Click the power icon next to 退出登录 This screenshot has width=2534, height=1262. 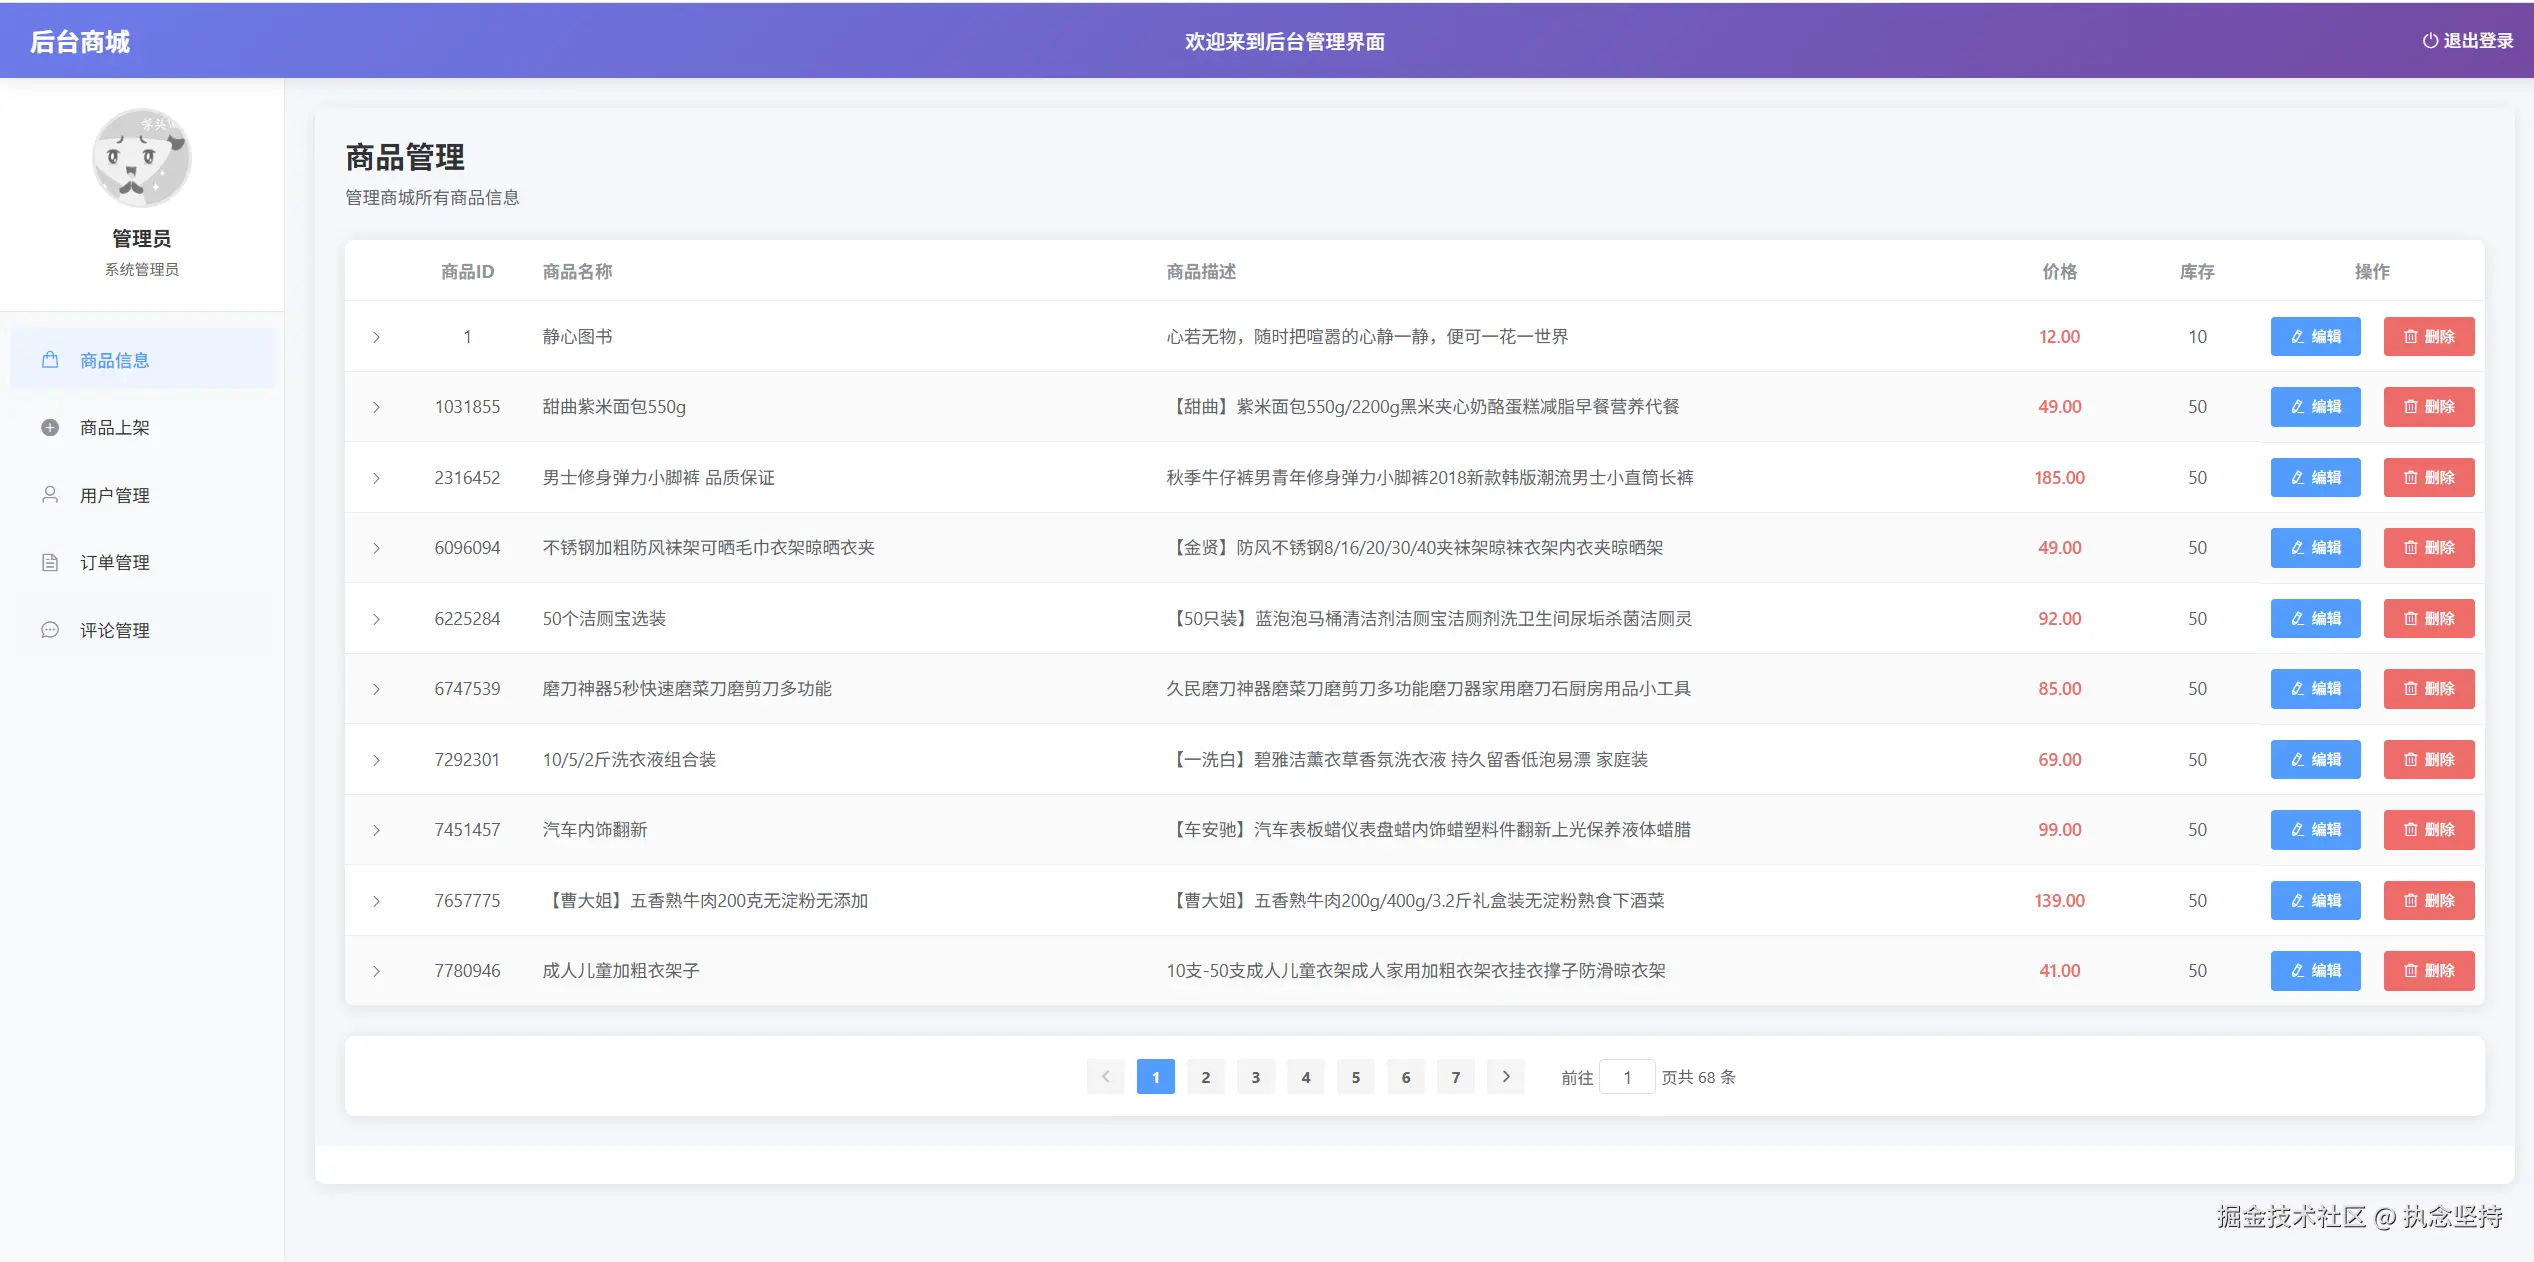(2430, 41)
